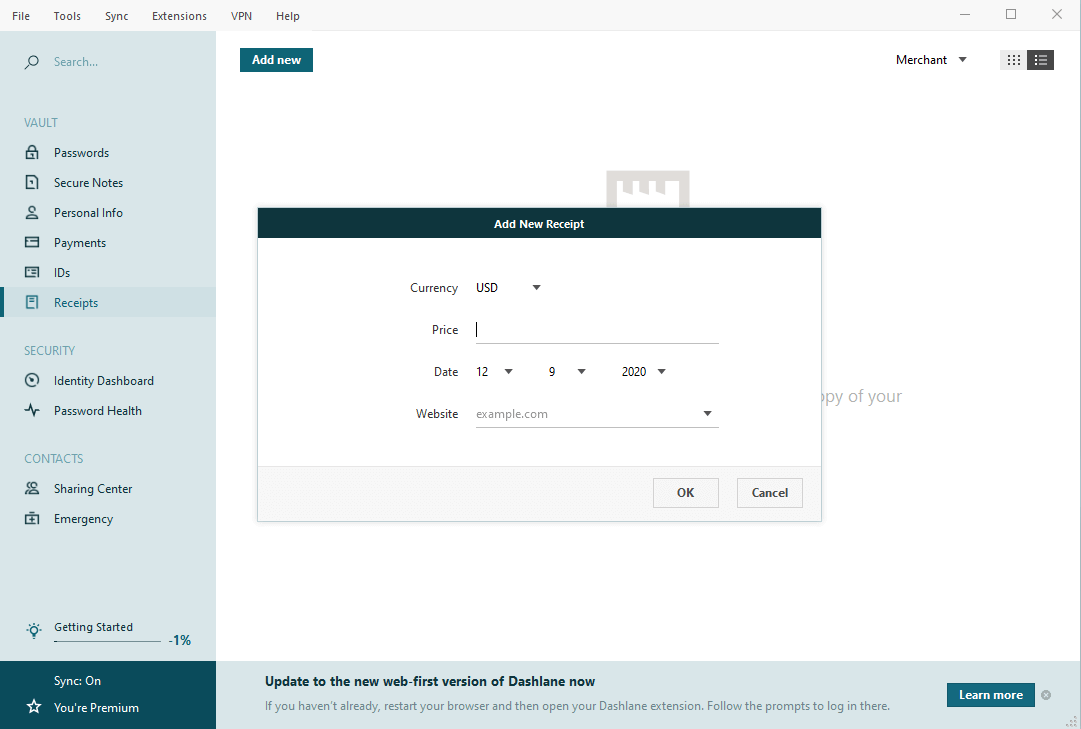Open the Extensions menu
The height and width of the screenshot is (729, 1081).
click(x=179, y=16)
